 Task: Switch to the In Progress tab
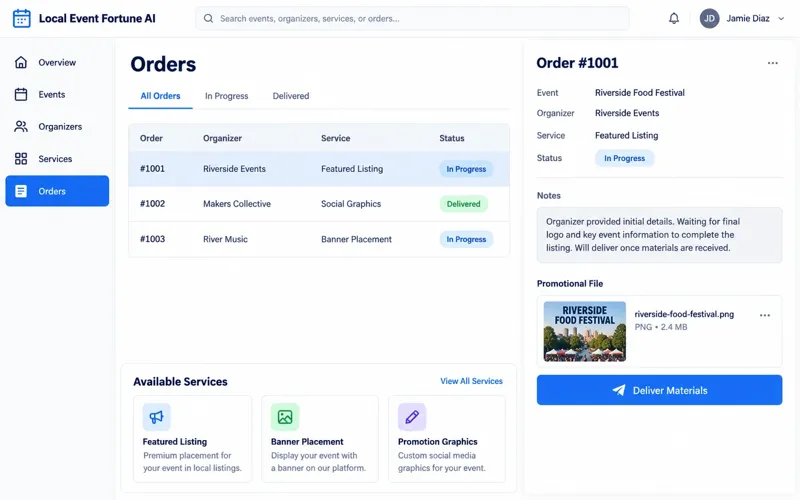[227, 96]
